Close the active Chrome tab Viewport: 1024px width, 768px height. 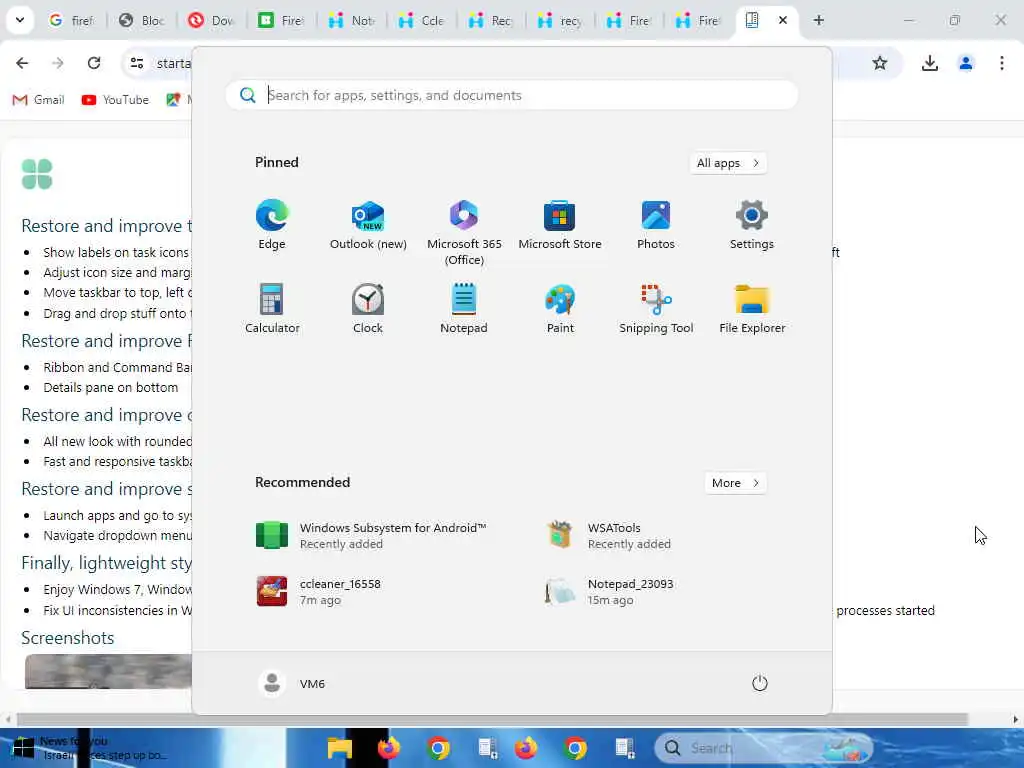[782, 20]
